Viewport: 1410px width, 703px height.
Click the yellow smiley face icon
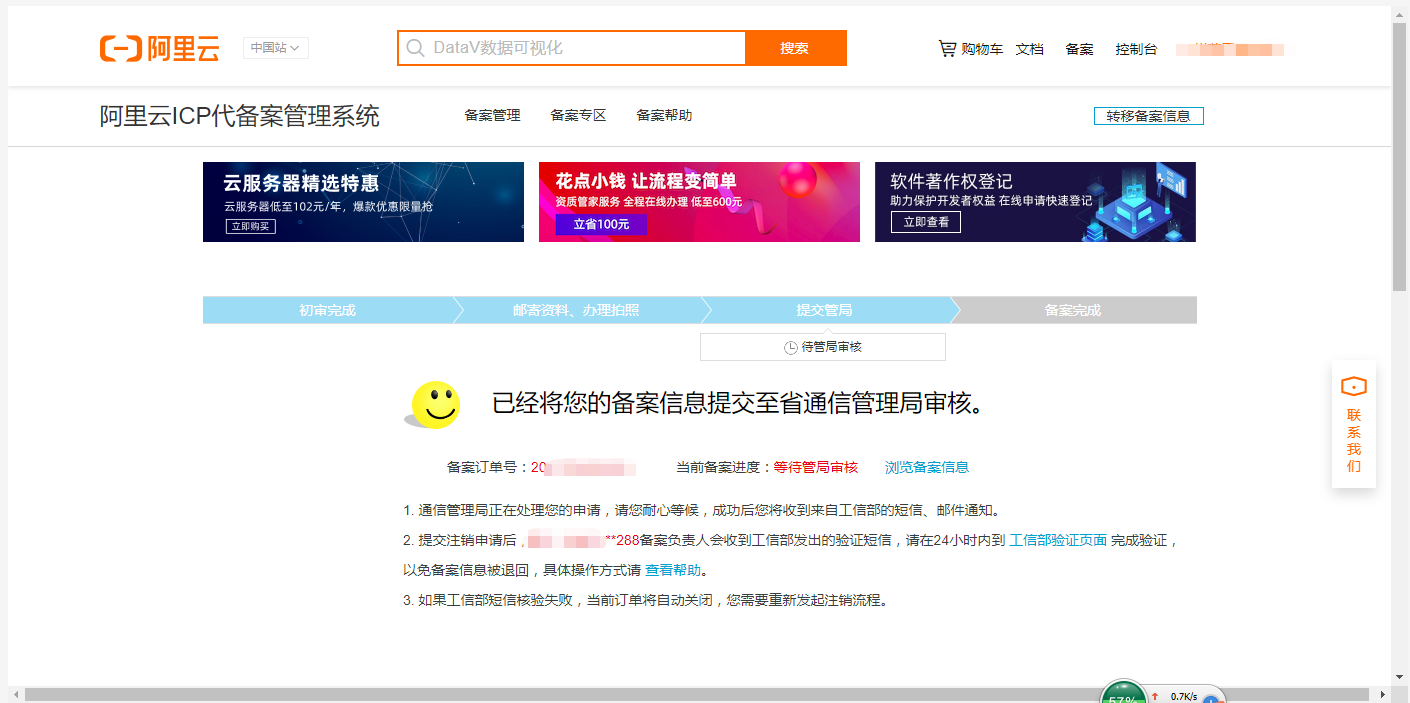(435, 405)
